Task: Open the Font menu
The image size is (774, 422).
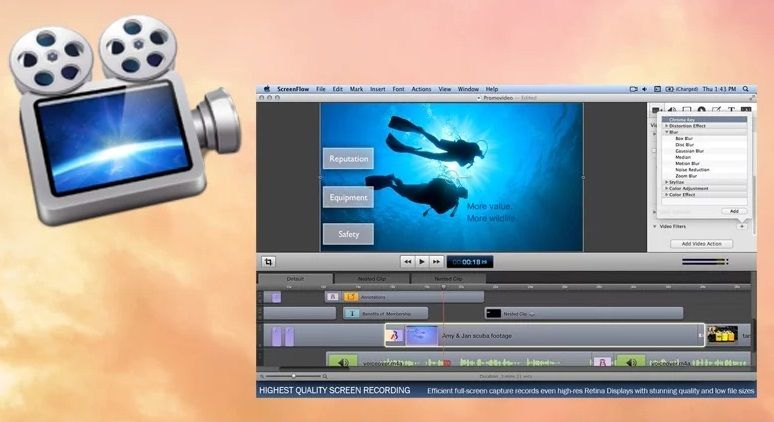Action: tap(398, 89)
